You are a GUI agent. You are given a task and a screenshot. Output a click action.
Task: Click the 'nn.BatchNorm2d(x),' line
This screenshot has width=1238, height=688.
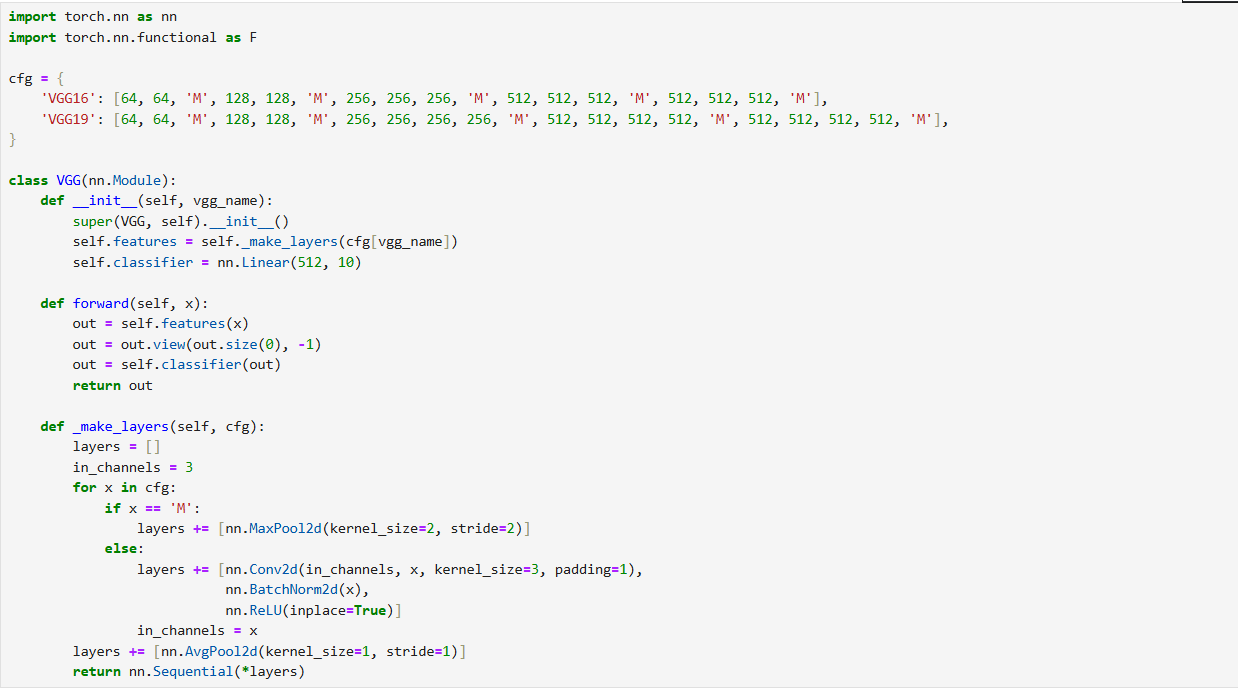pos(298,590)
